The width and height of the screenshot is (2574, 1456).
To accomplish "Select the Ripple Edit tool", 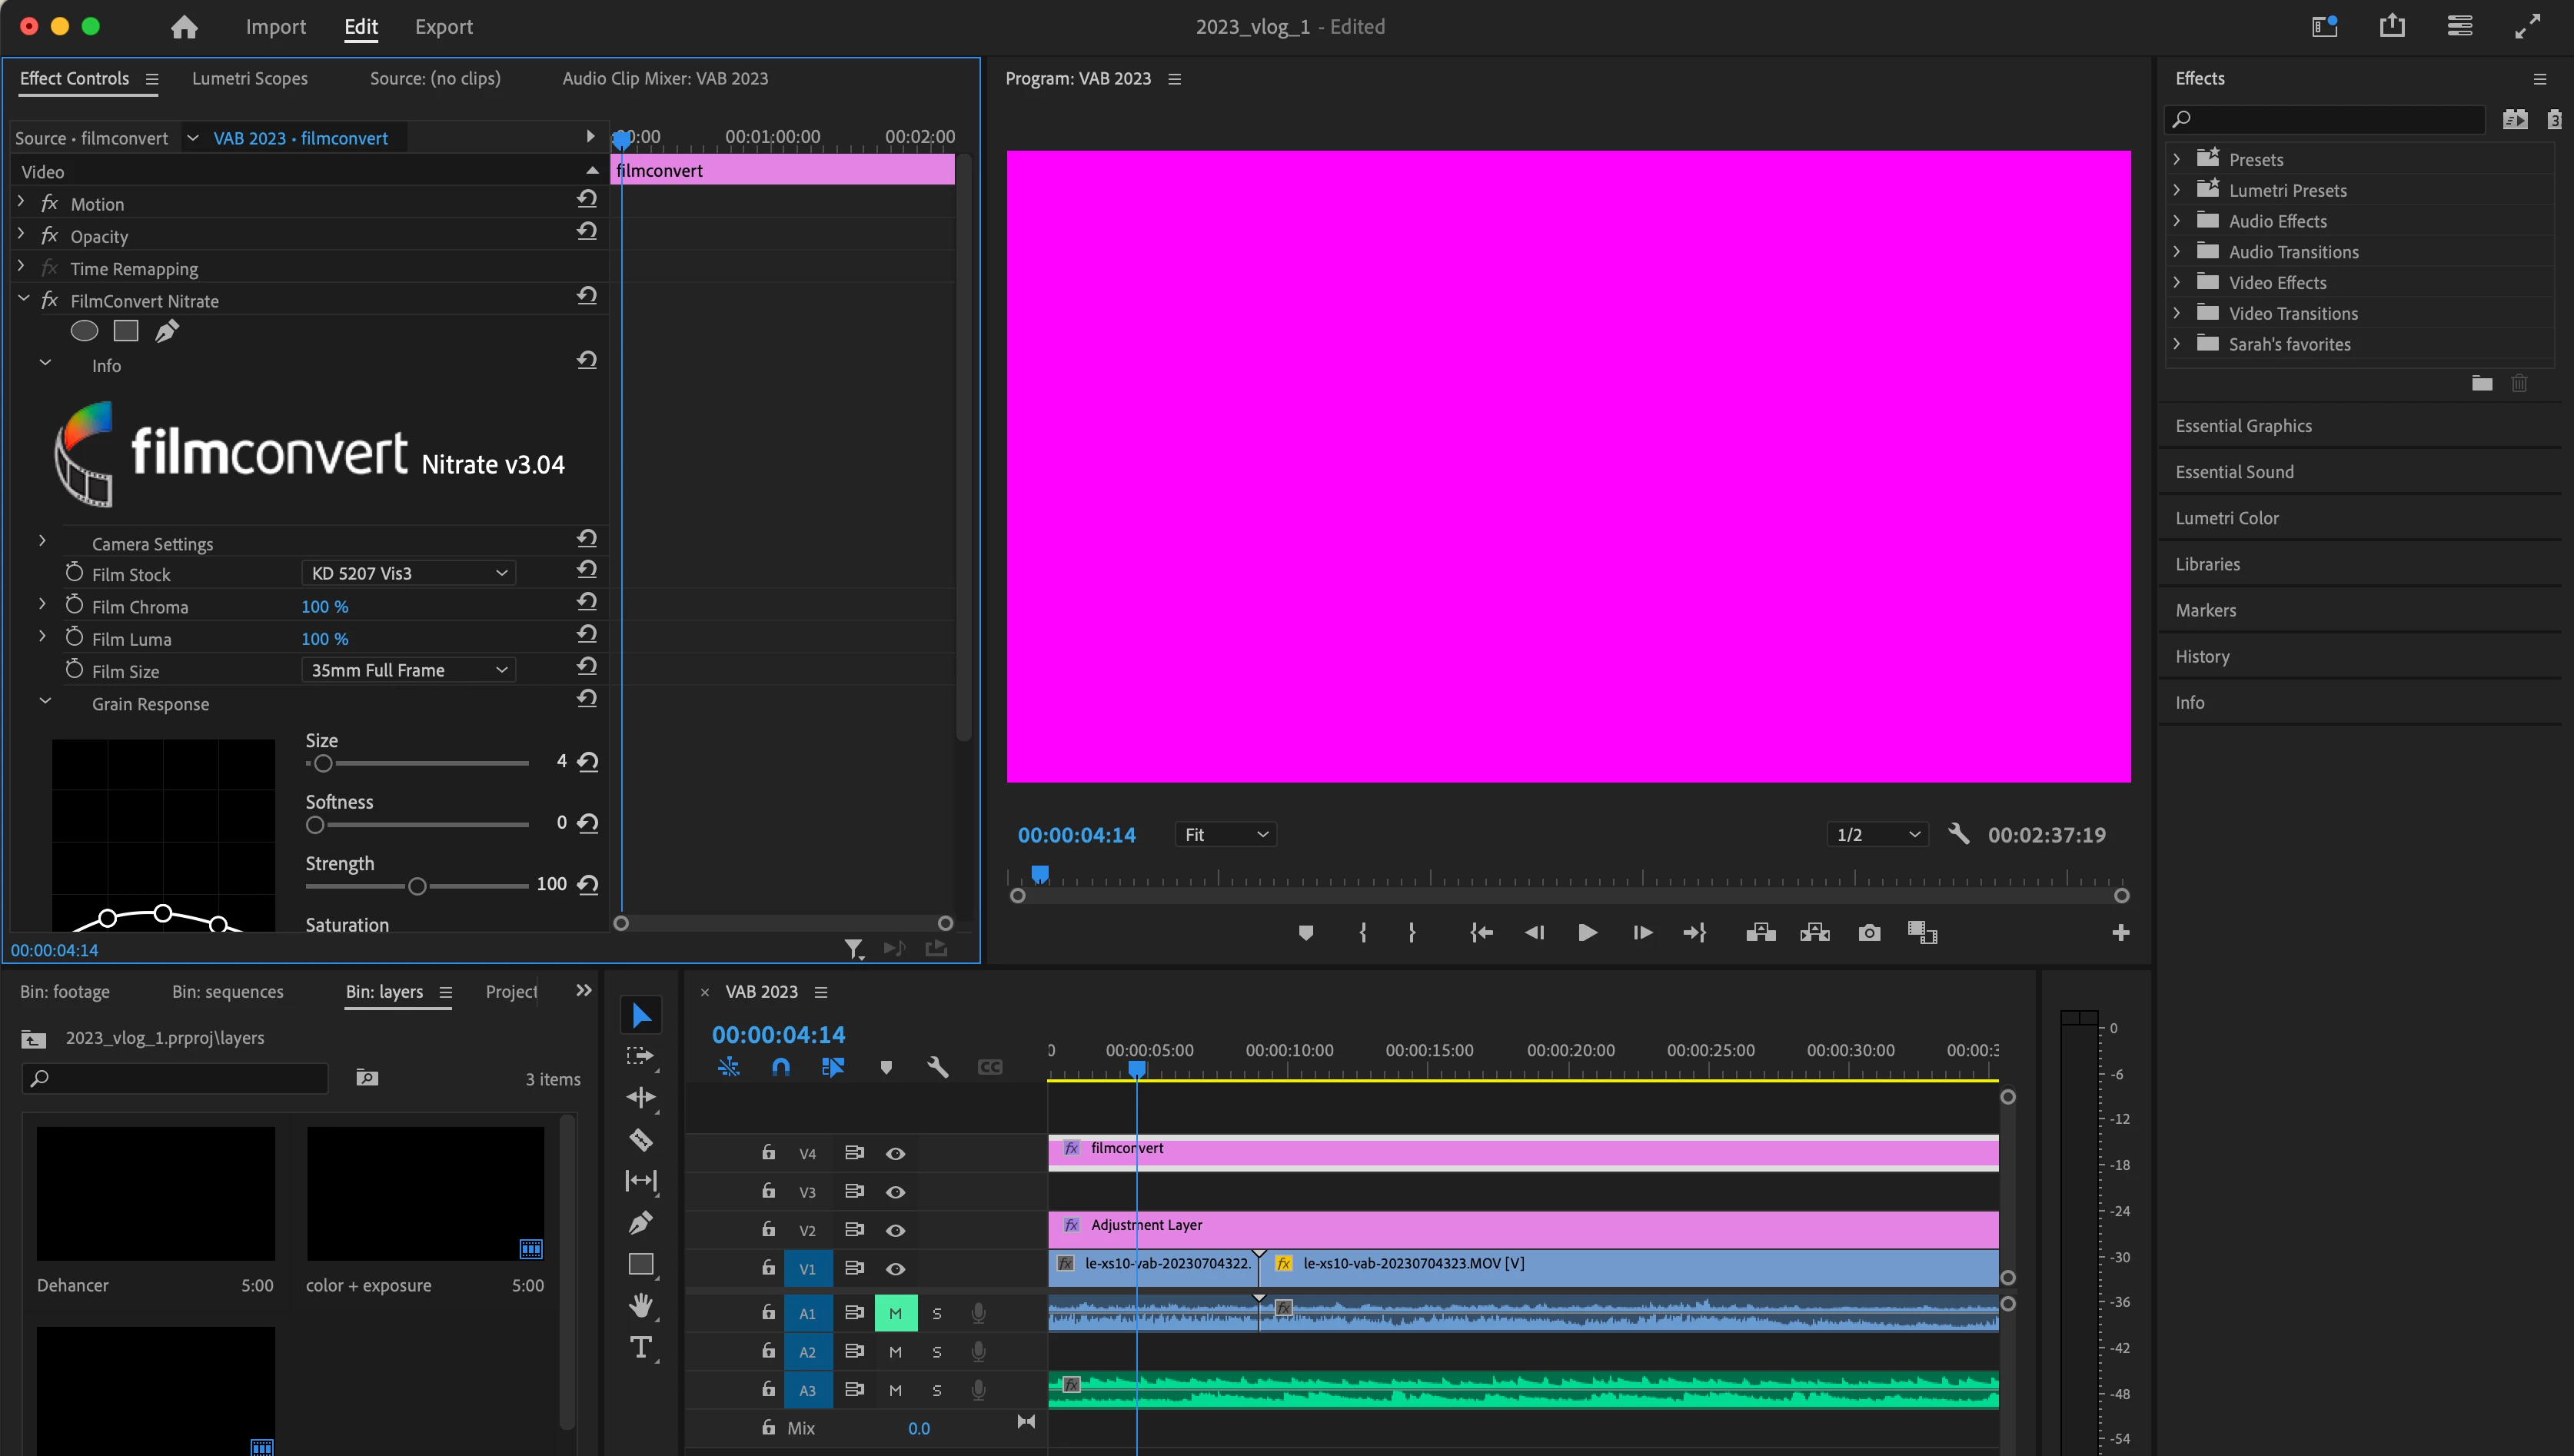I will (641, 1097).
